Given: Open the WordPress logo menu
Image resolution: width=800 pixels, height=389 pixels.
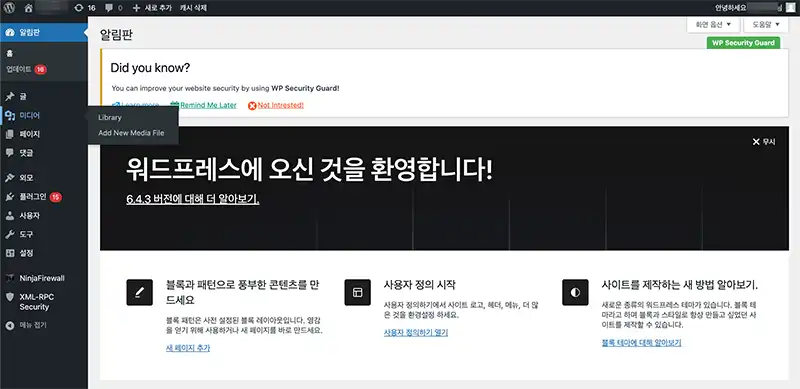Looking at the screenshot, I should click(x=10, y=8).
